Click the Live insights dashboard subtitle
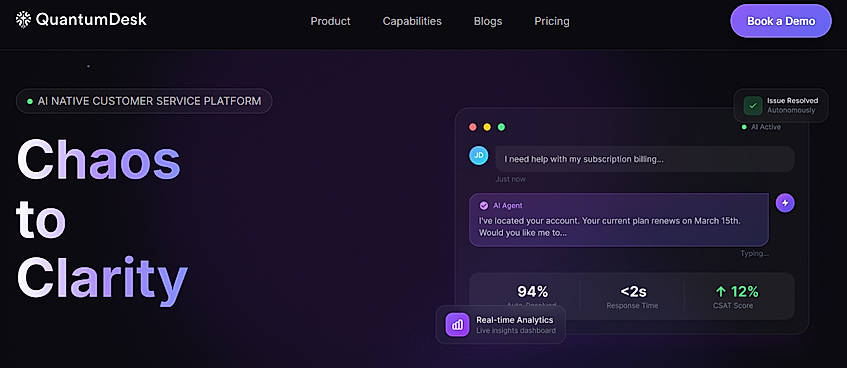The width and height of the screenshot is (847, 368). pyautogui.click(x=516, y=330)
